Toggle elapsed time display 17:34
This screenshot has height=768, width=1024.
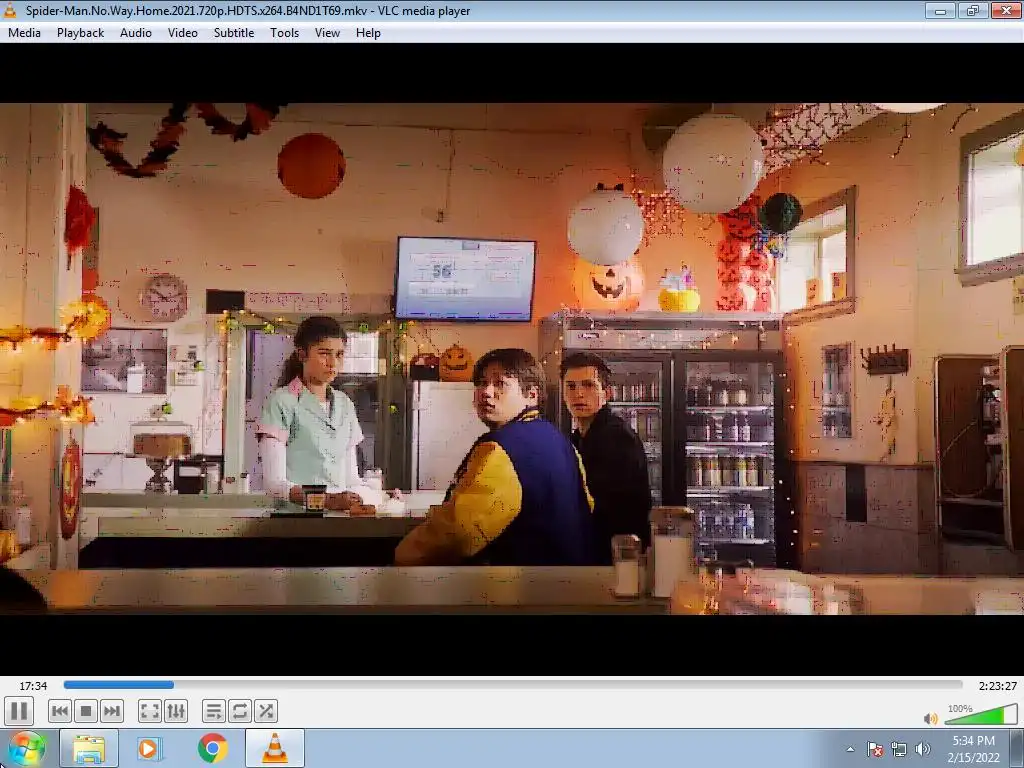(33, 686)
